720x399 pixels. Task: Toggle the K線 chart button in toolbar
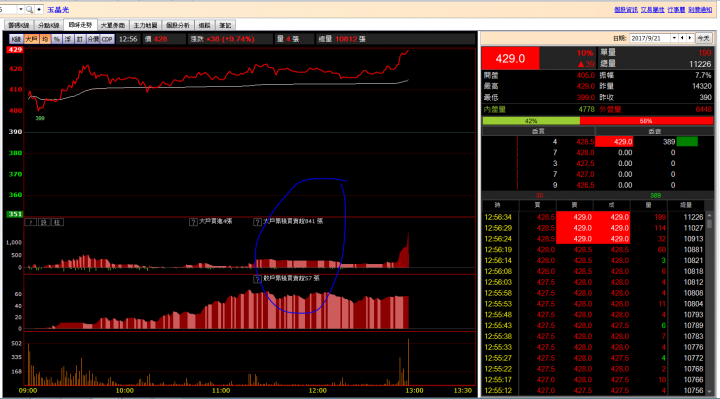(16, 39)
